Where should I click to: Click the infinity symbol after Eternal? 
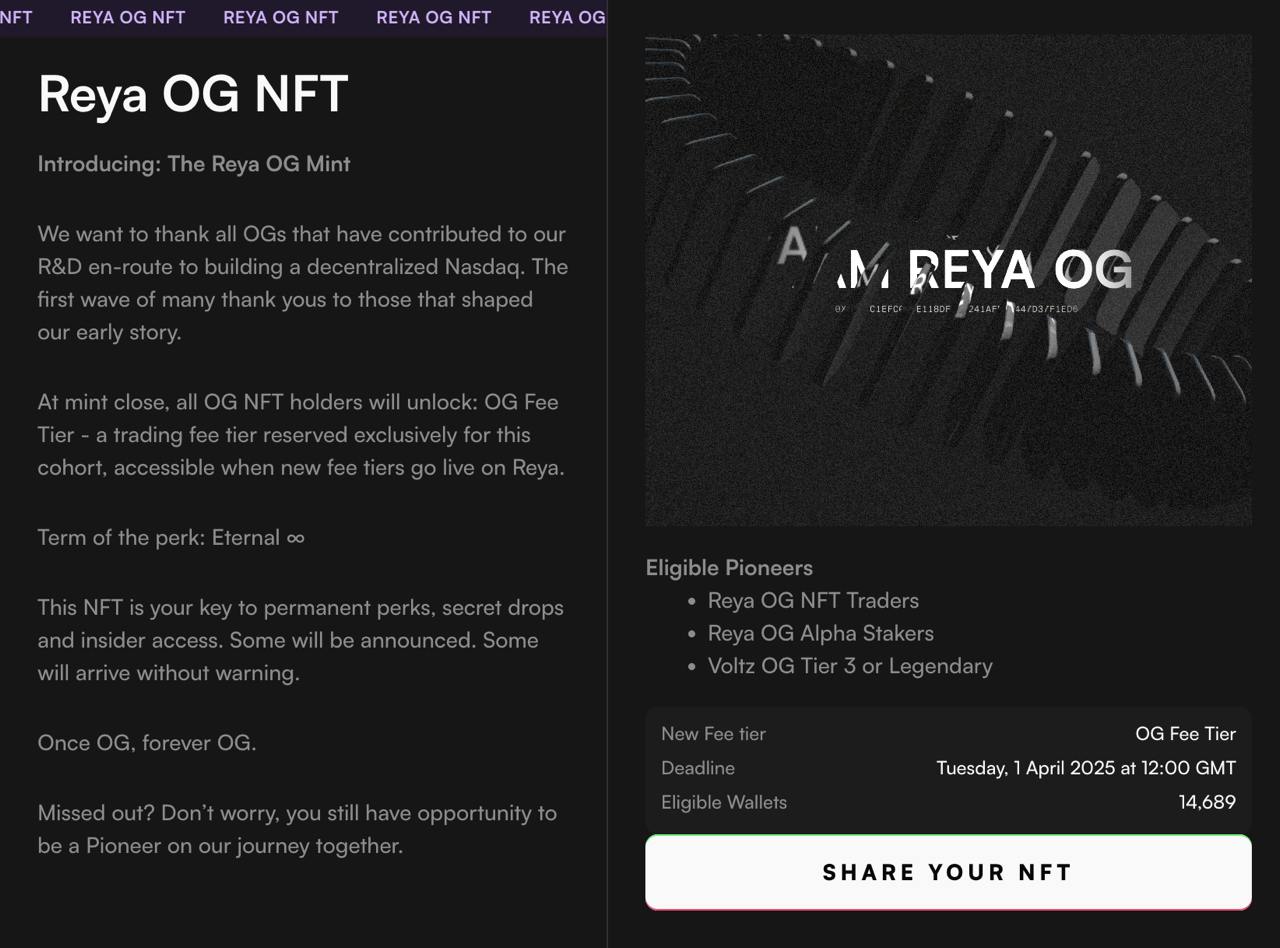[x=295, y=538]
